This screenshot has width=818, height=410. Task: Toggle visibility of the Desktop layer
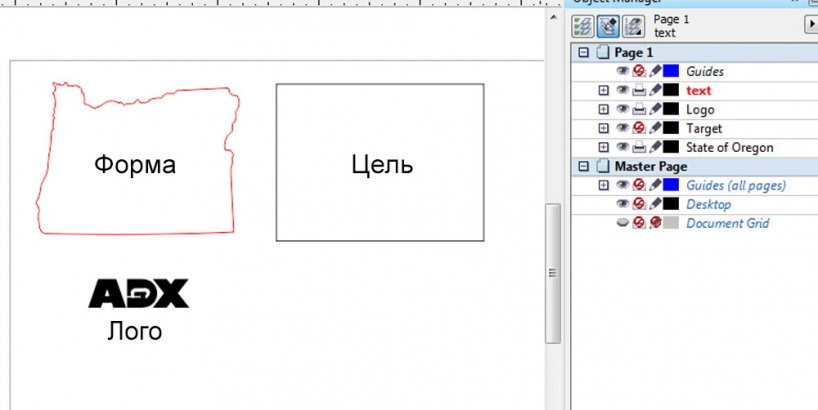(622, 204)
